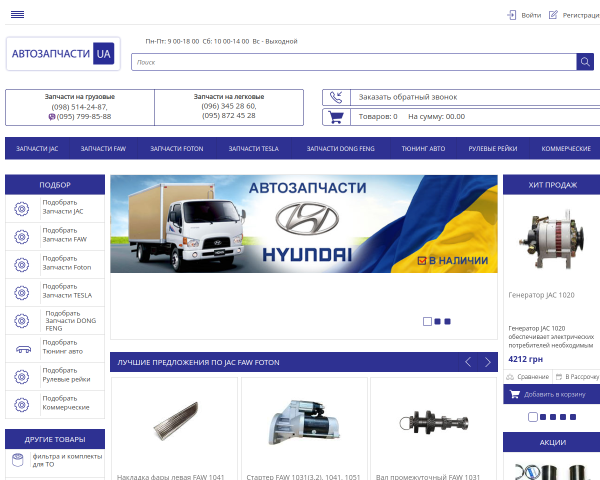
Task: Click the Hyundai truck banner image
Action: [x=304, y=224]
